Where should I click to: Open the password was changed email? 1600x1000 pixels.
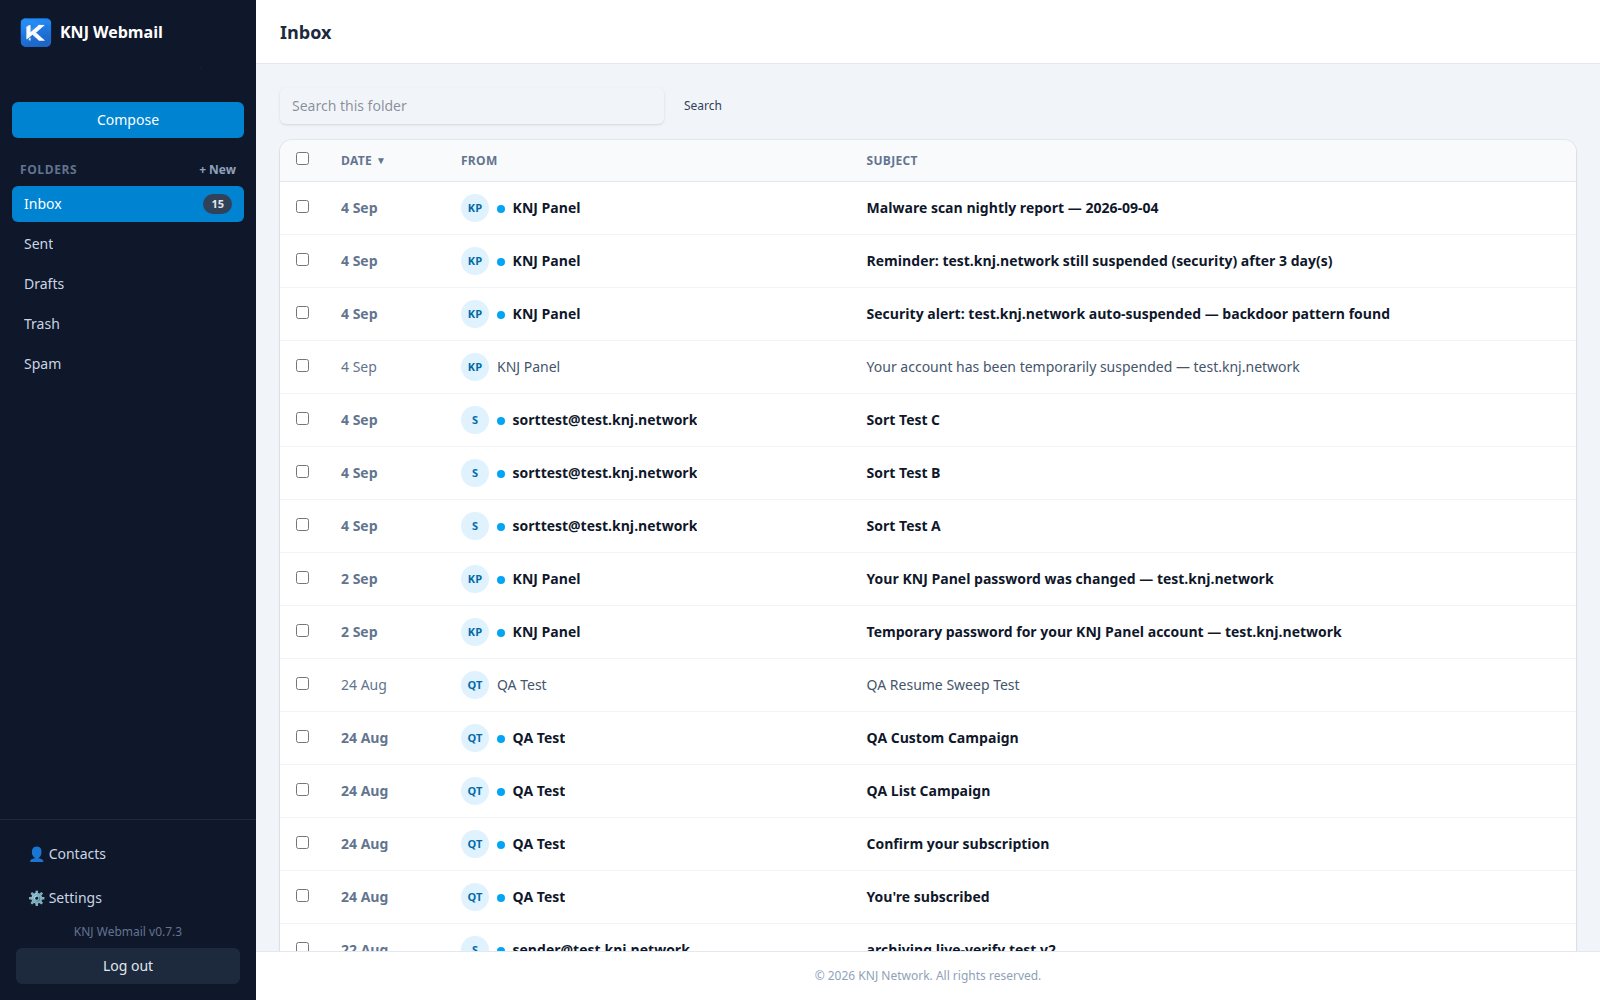928,579
